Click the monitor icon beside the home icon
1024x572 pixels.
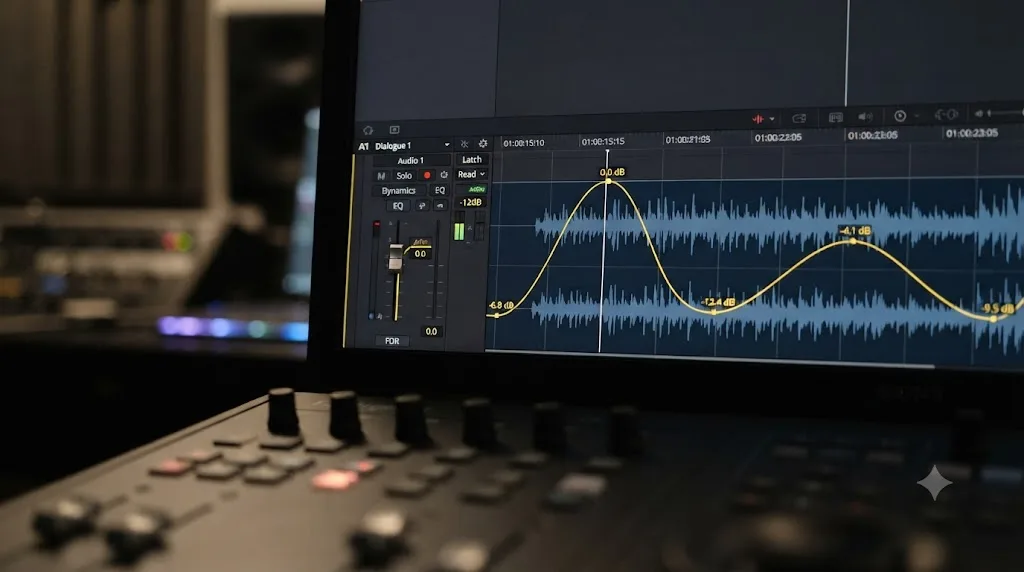pyautogui.click(x=394, y=130)
